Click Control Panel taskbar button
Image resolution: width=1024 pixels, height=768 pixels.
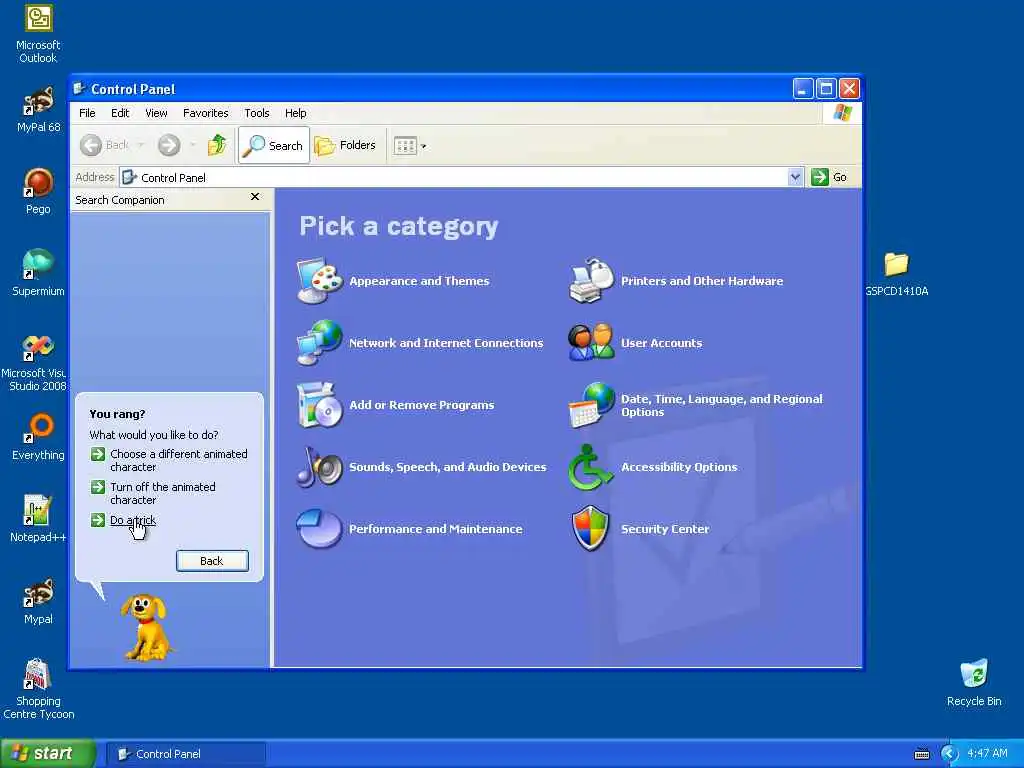185,754
